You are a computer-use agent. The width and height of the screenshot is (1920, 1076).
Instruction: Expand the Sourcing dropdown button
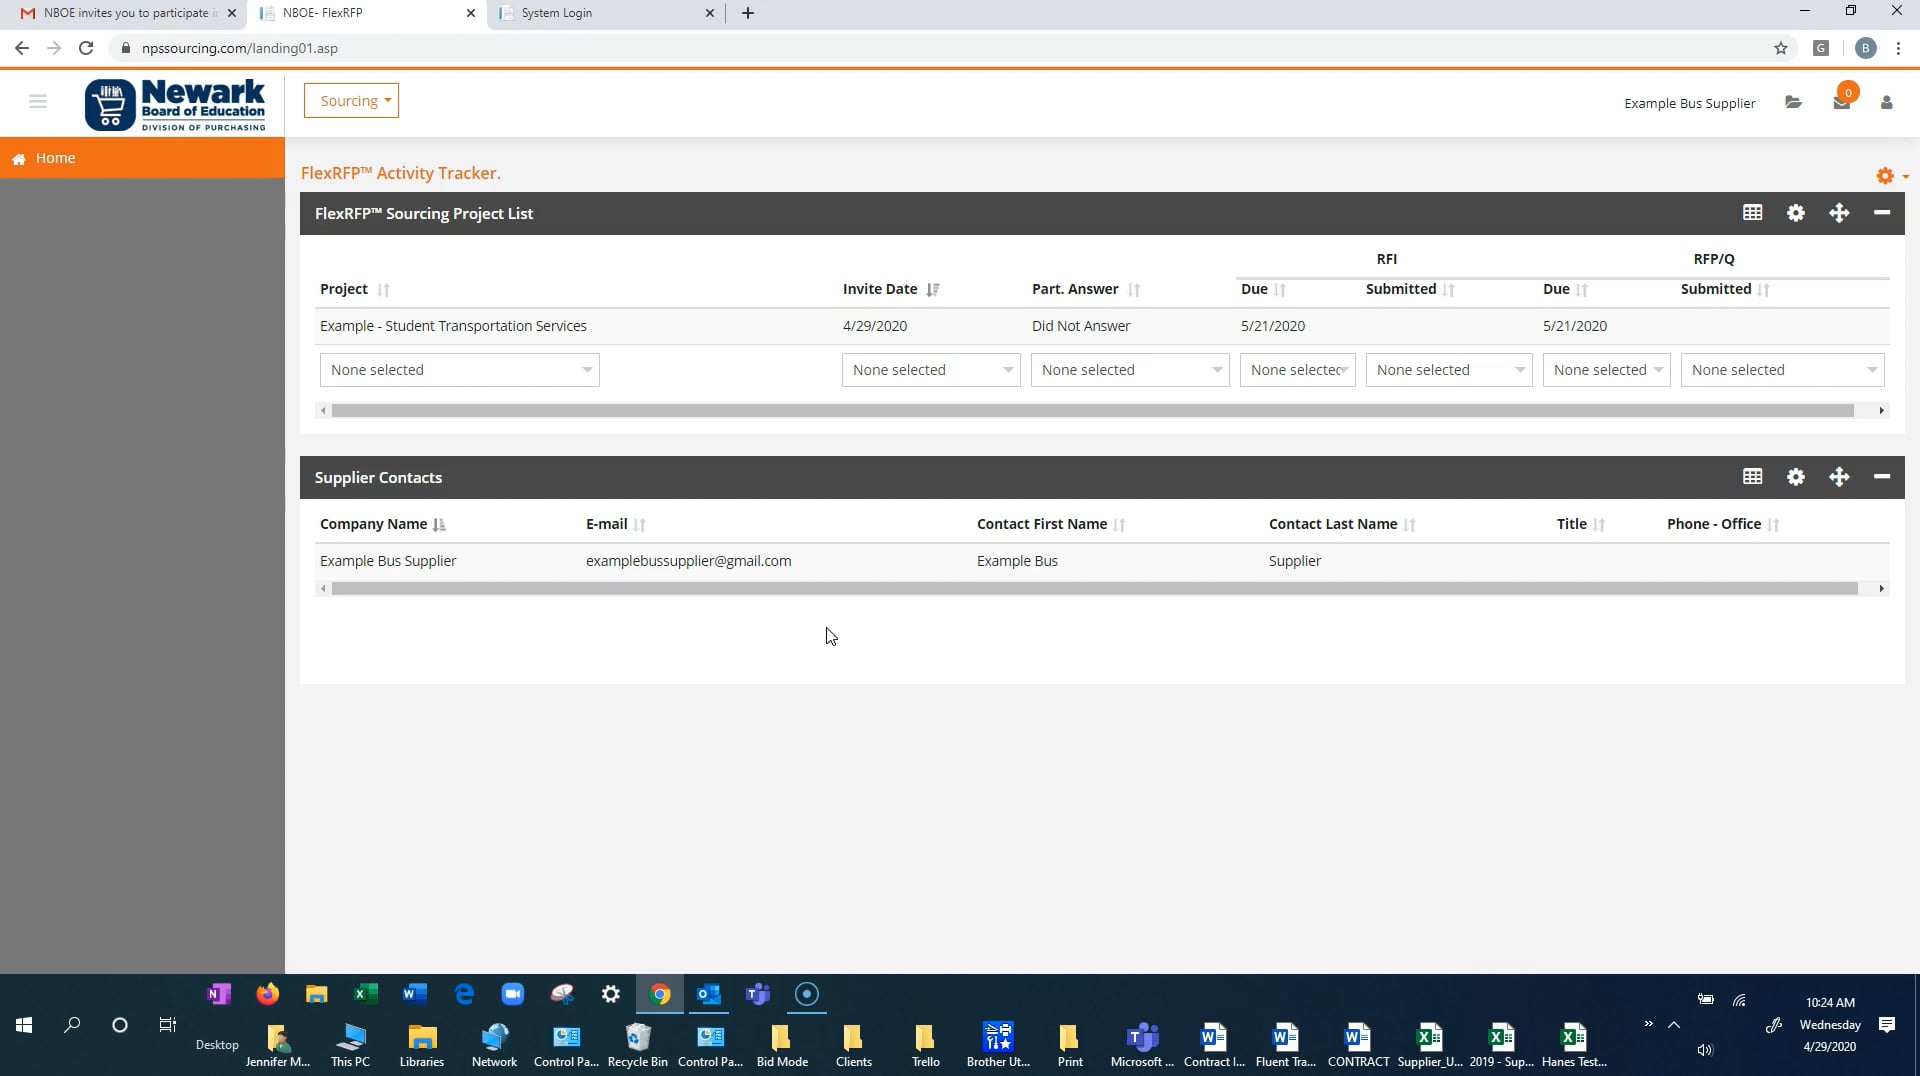(x=351, y=101)
